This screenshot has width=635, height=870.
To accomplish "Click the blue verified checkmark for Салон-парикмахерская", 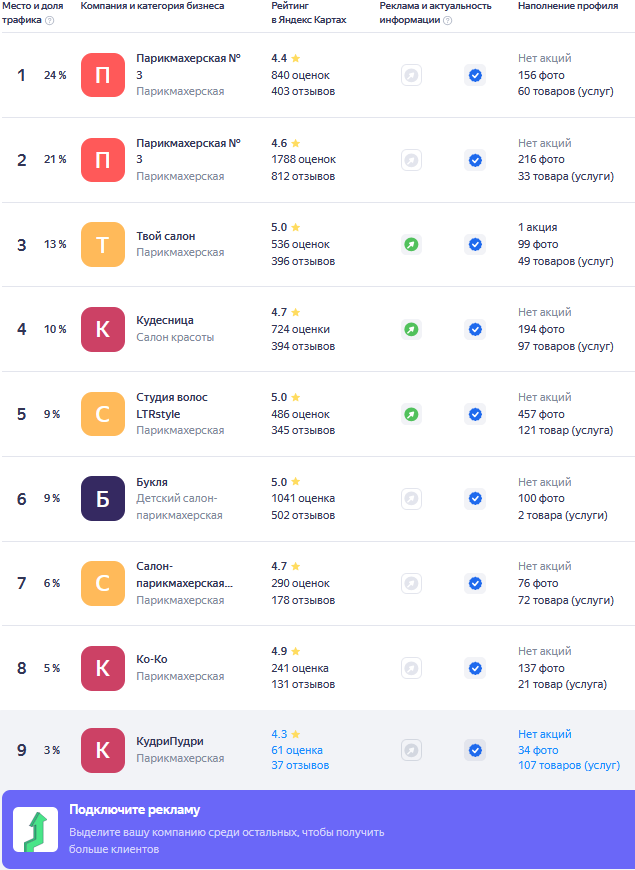I will [x=475, y=583].
